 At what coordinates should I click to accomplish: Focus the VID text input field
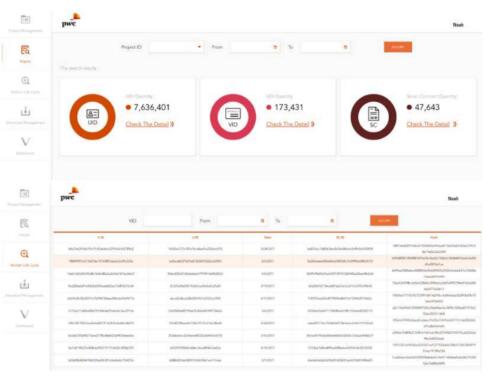click(168, 221)
